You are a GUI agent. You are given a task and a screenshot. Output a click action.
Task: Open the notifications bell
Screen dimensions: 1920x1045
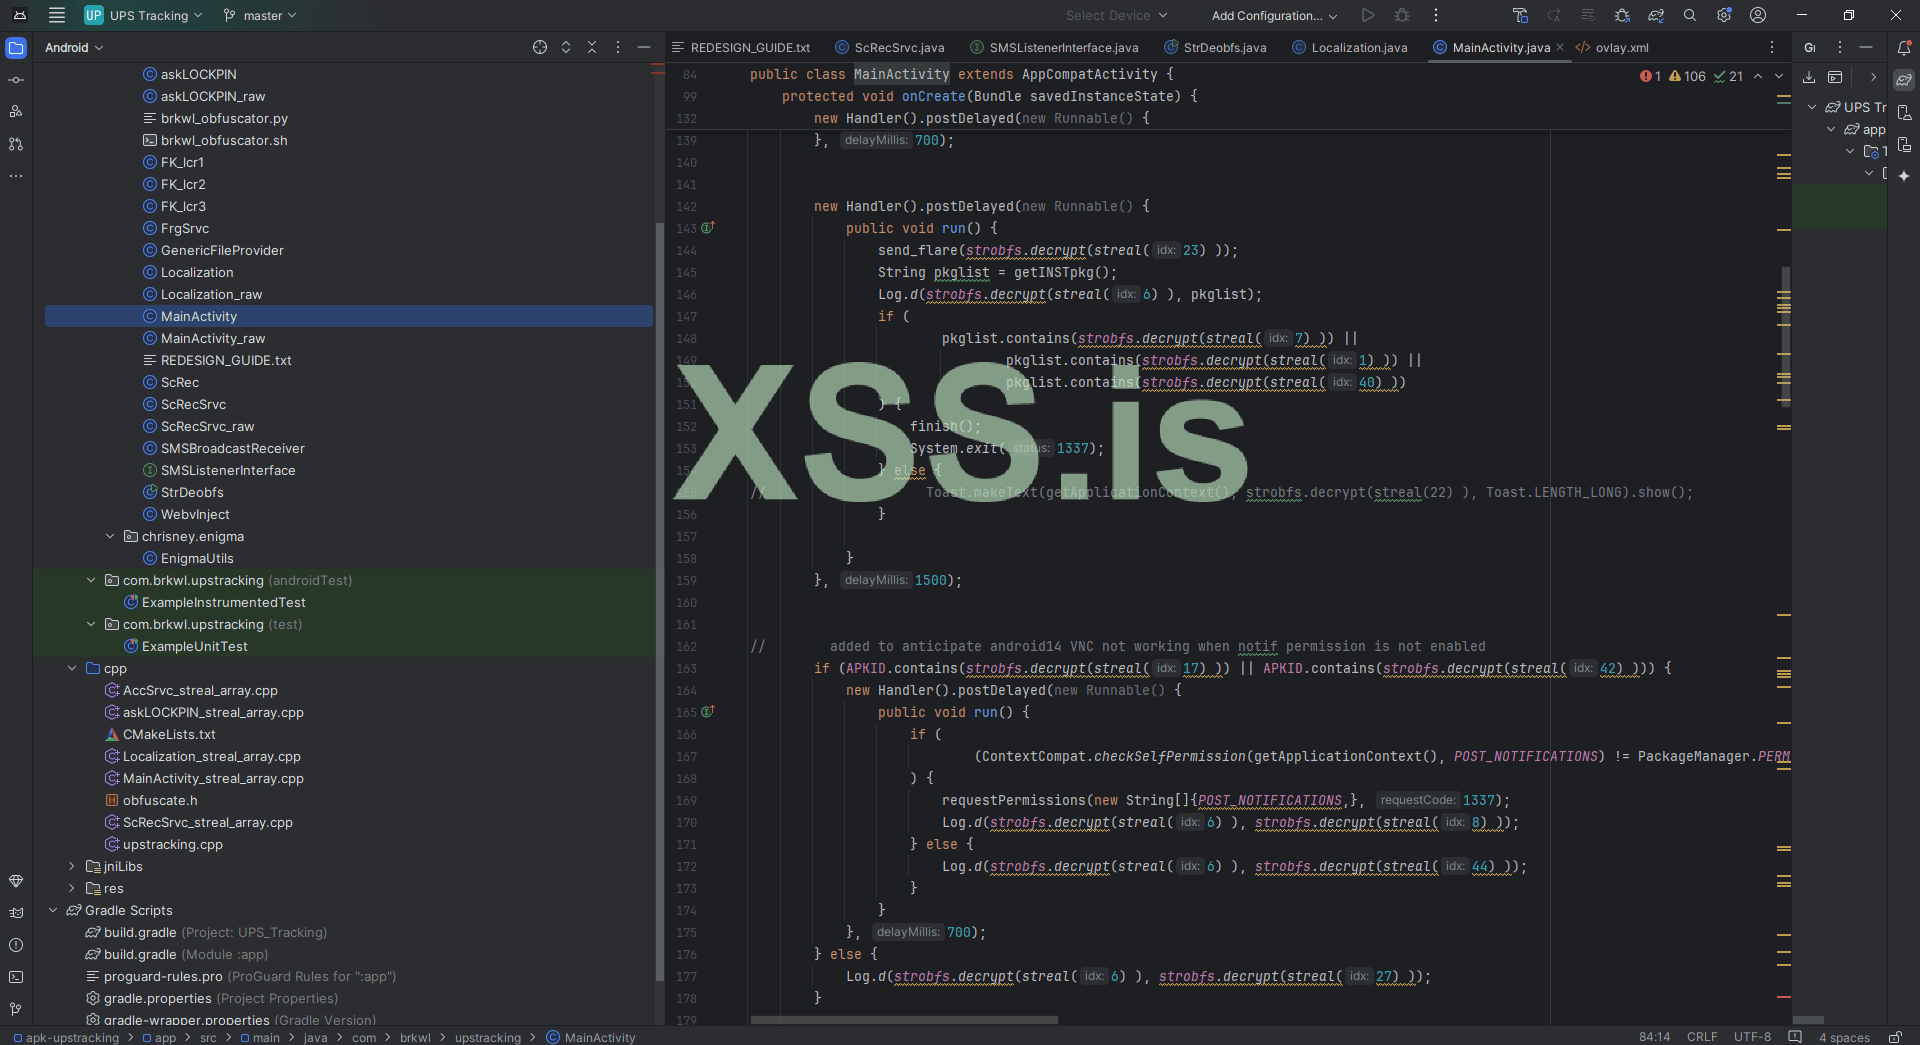click(1904, 47)
